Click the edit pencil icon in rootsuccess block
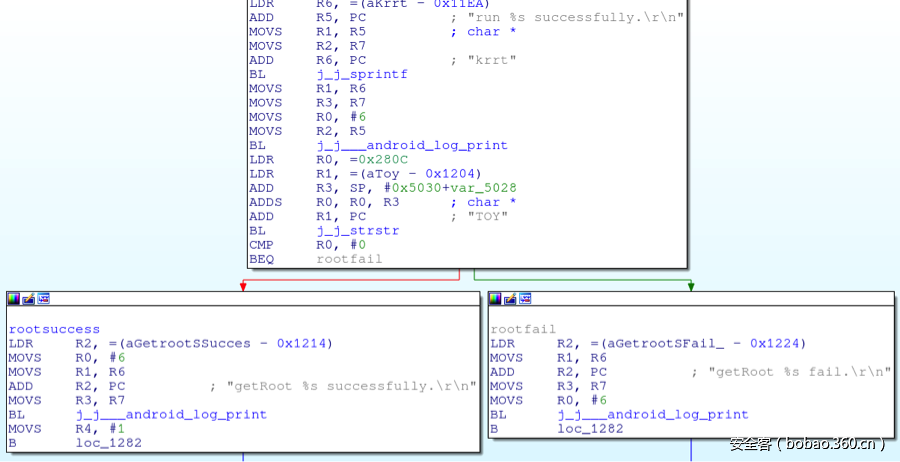Image resolution: width=900 pixels, height=462 pixels. [x=28, y=298]
